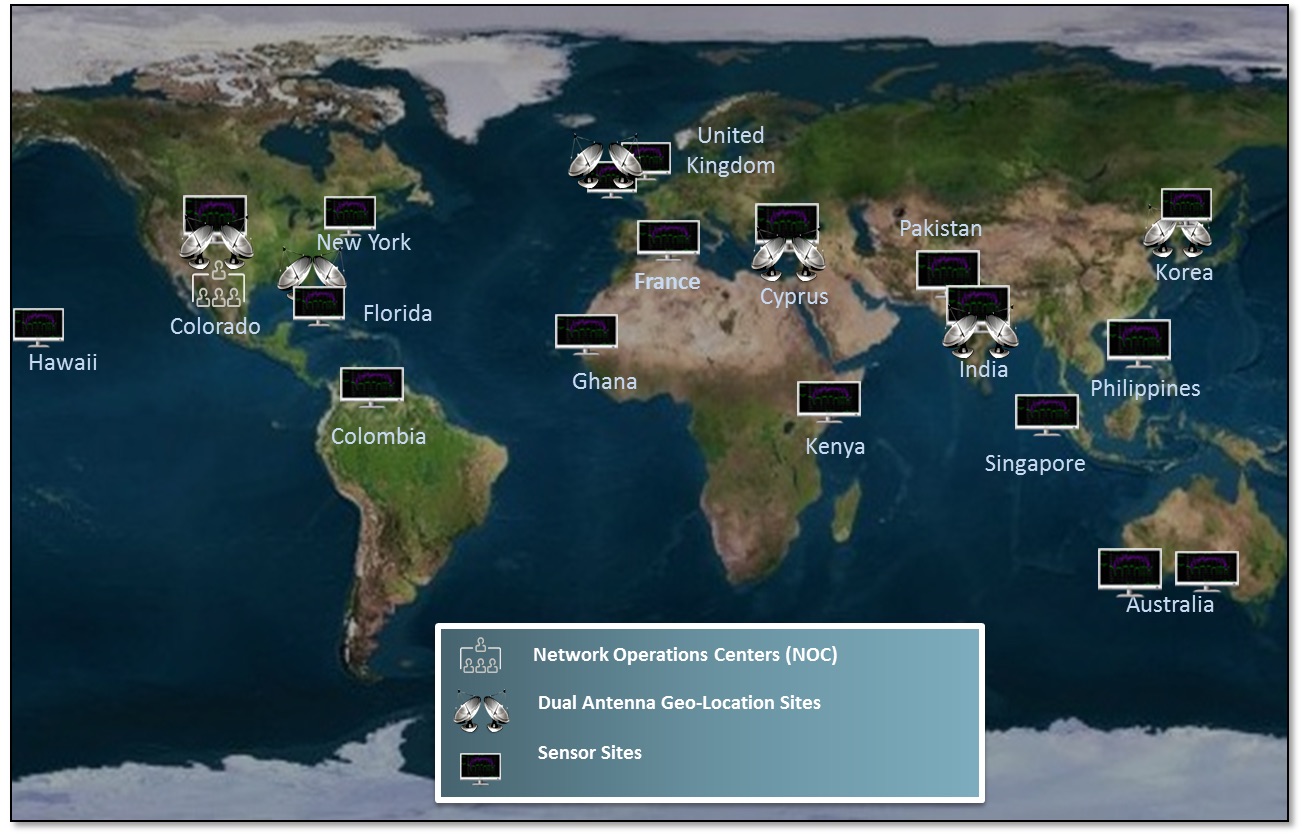Click the NOC icon in the legend

pos(480,655)
